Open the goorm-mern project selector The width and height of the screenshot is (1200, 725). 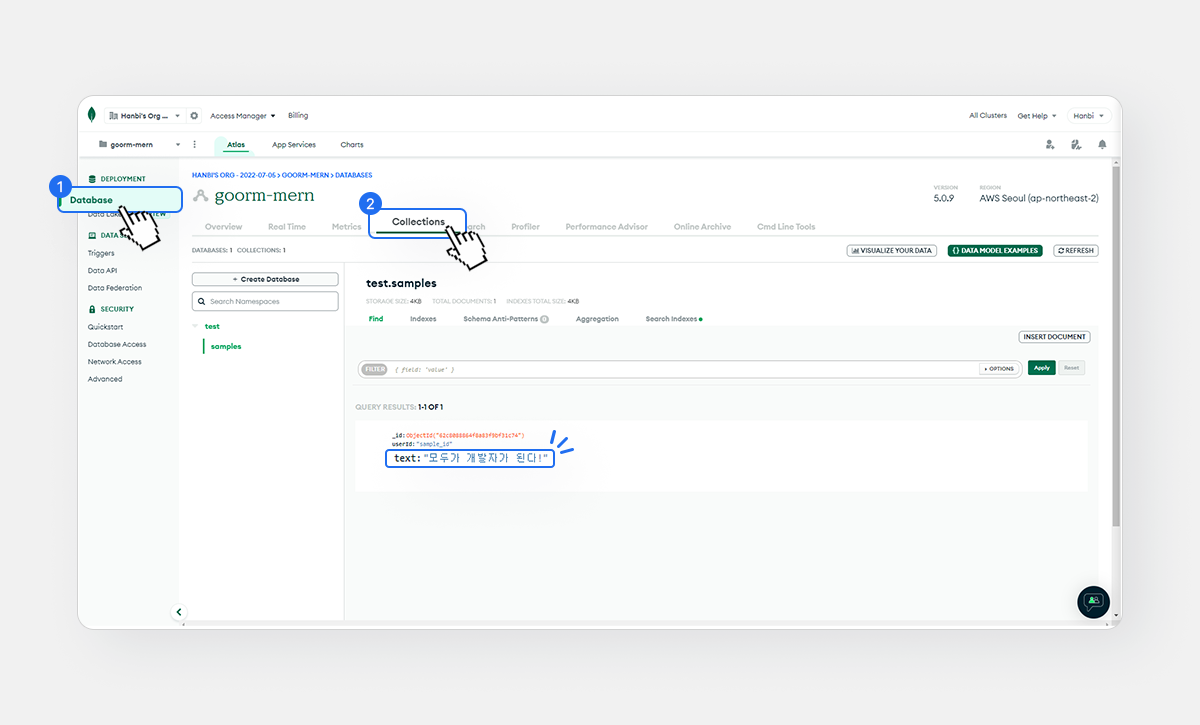[140, 144]
